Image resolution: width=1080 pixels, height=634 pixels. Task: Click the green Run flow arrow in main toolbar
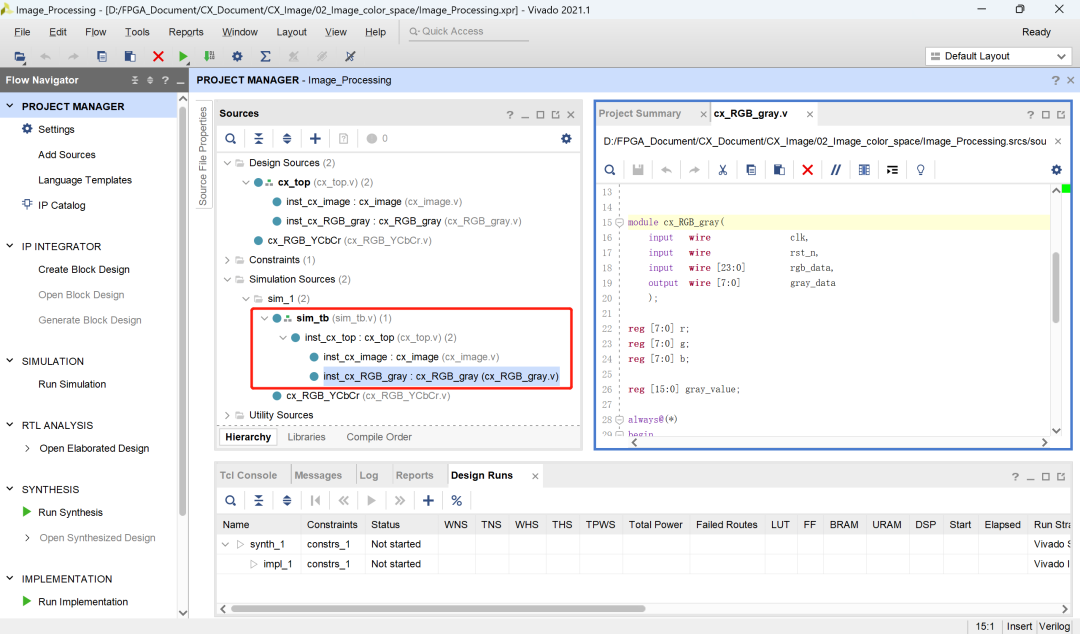(x=183, y=57)
